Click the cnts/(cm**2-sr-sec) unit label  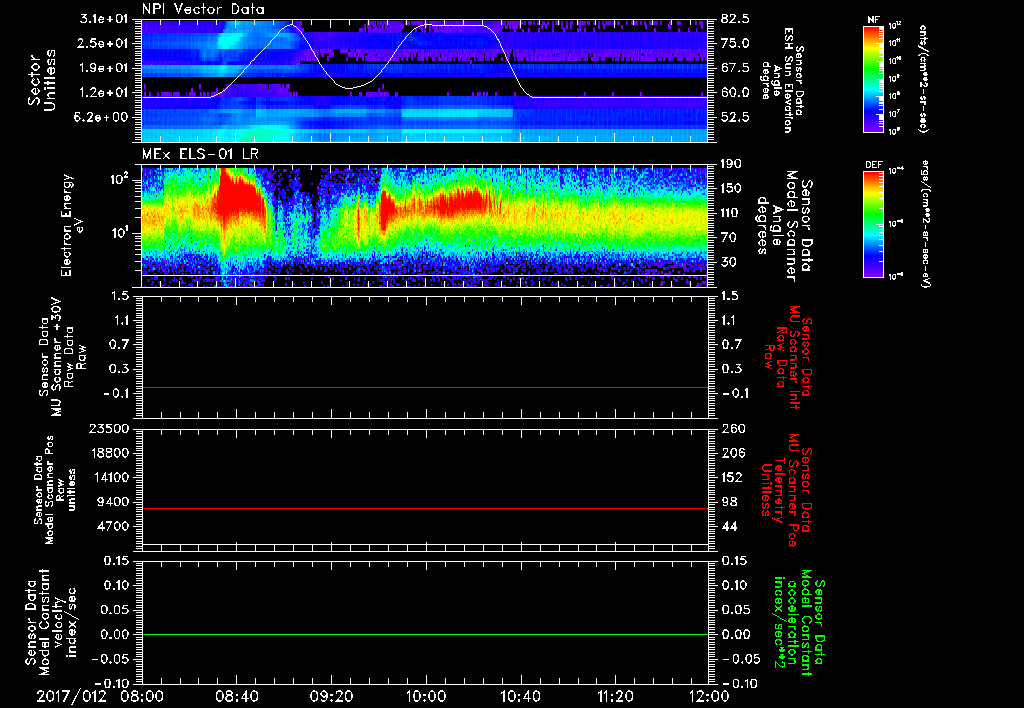(x=922, y=78)
